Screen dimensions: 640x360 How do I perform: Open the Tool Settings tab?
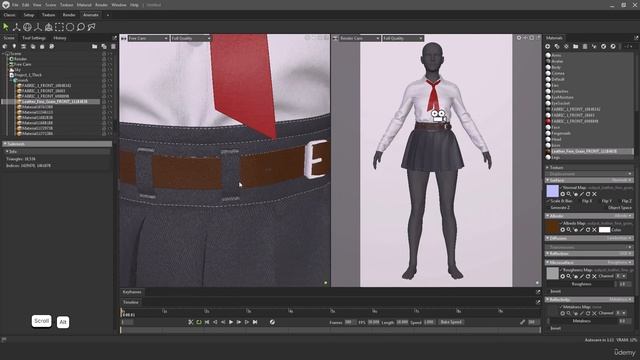[34, 38]
